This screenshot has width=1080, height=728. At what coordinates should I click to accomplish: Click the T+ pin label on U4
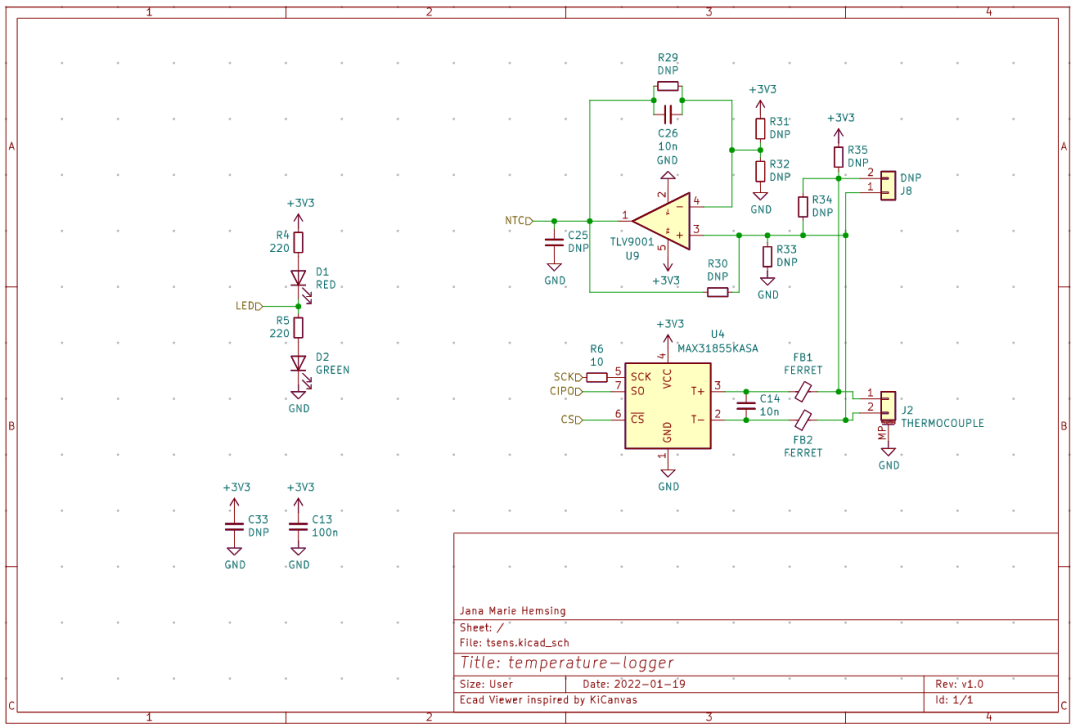[x=698, y=391]
